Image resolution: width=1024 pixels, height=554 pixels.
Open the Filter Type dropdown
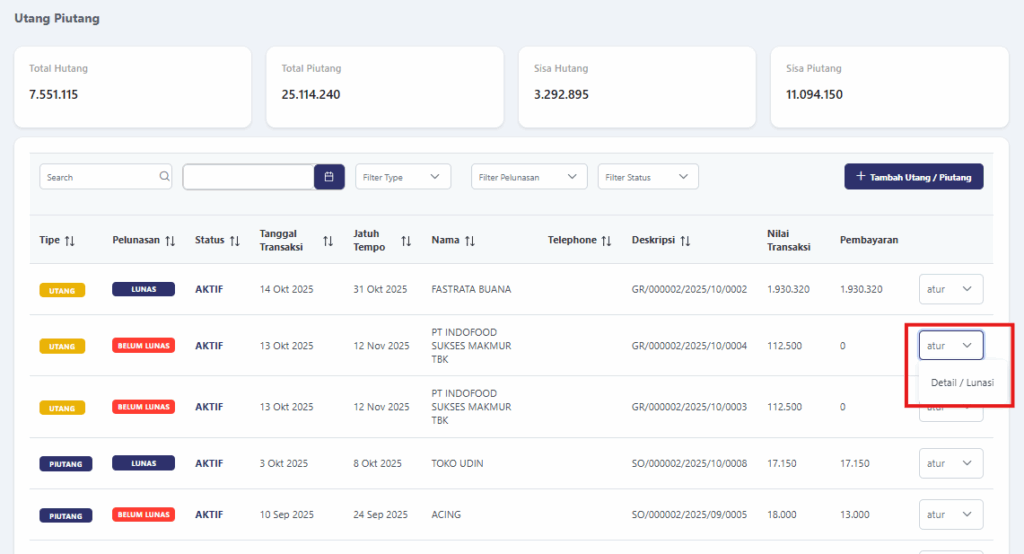pos(403,177)
